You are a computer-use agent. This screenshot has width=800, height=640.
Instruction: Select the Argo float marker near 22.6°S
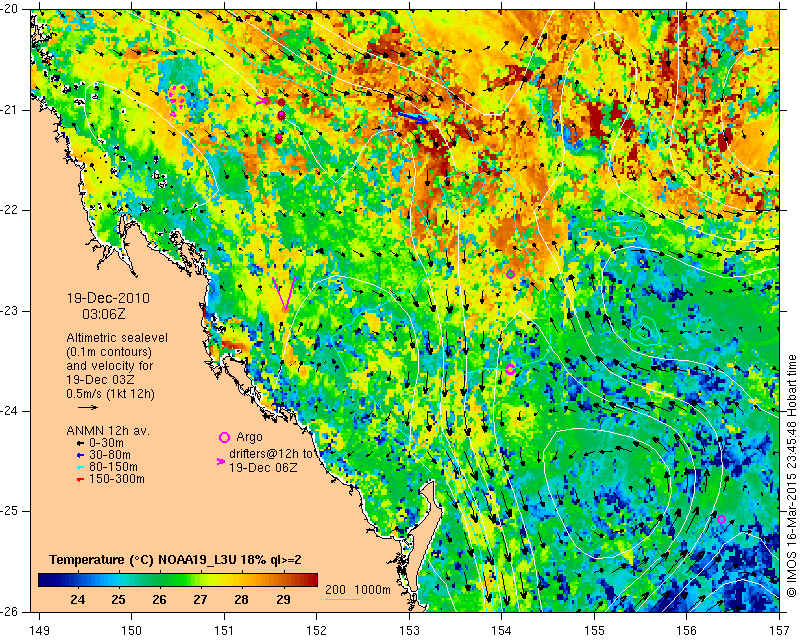511,274
